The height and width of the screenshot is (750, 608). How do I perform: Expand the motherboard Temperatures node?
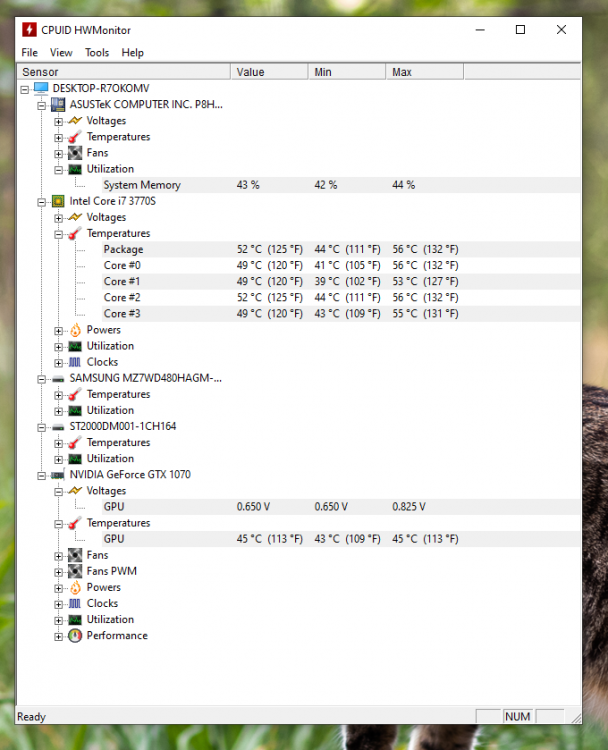(58, 138)
